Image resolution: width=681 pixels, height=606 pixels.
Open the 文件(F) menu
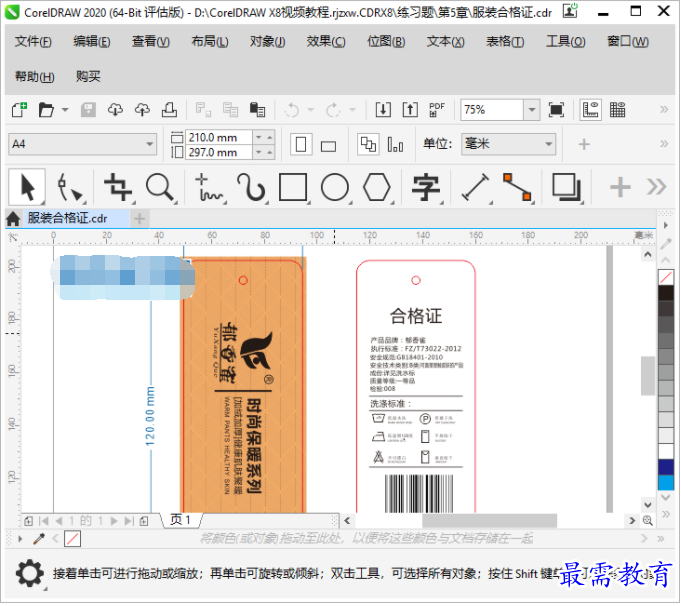(x=33, y=41)
